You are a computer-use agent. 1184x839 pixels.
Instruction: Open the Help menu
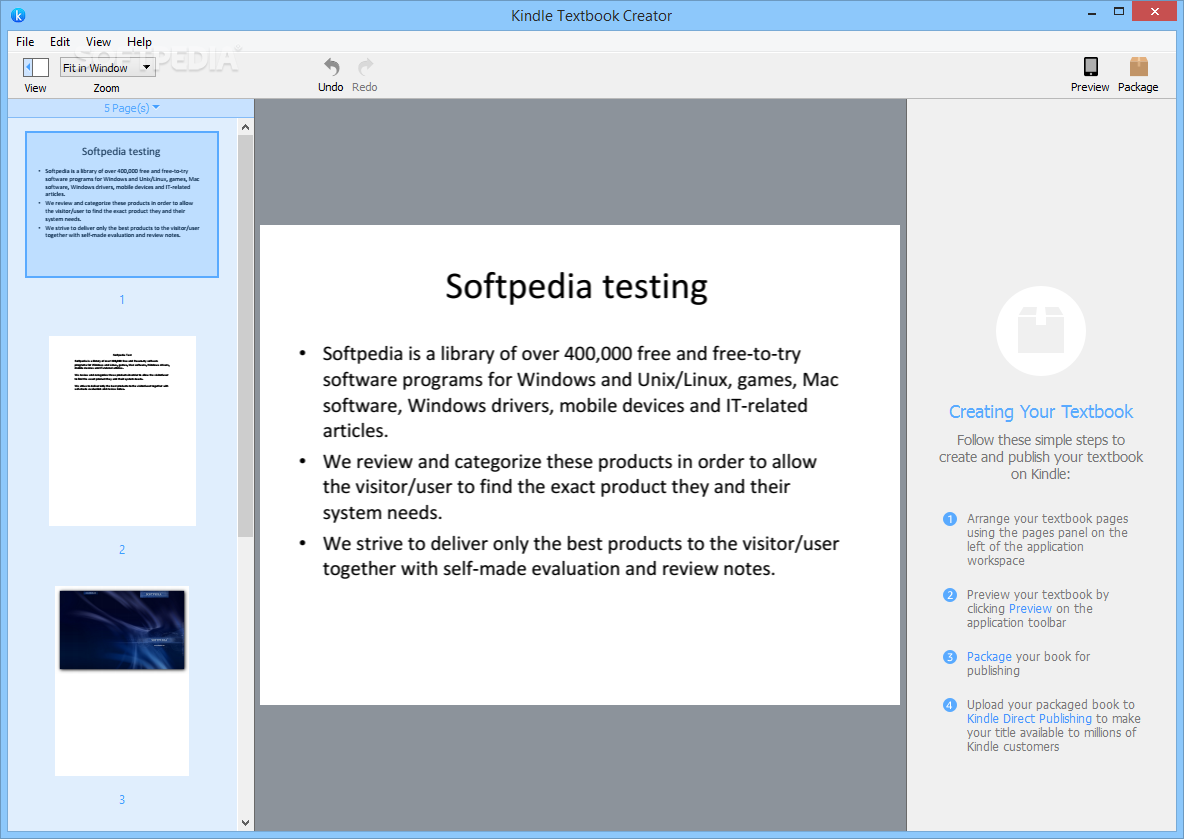click(x=139, y=42)
